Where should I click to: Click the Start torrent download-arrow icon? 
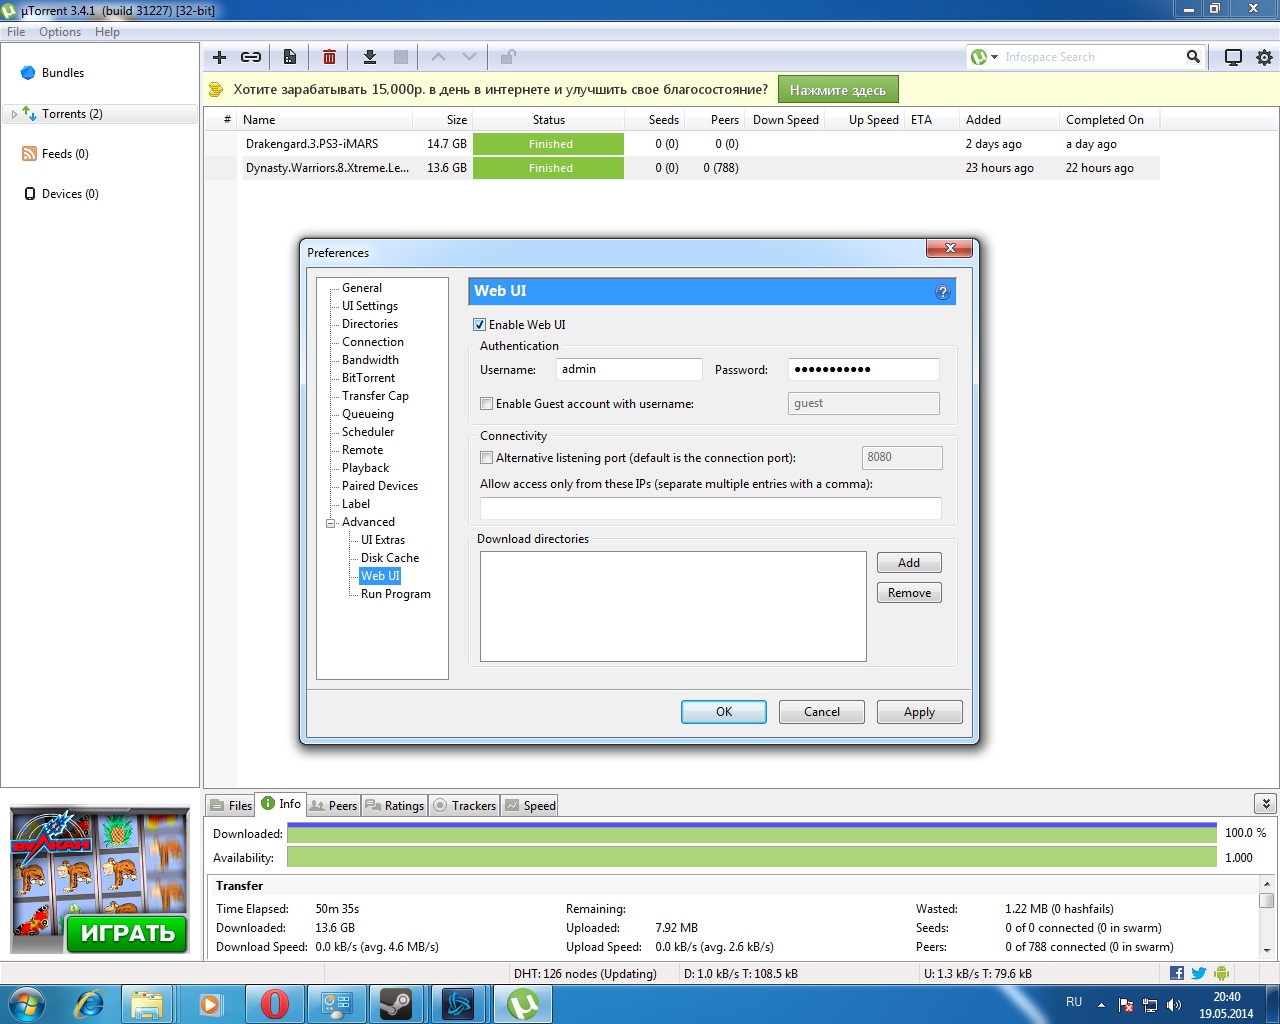click(x=369, y=57)
